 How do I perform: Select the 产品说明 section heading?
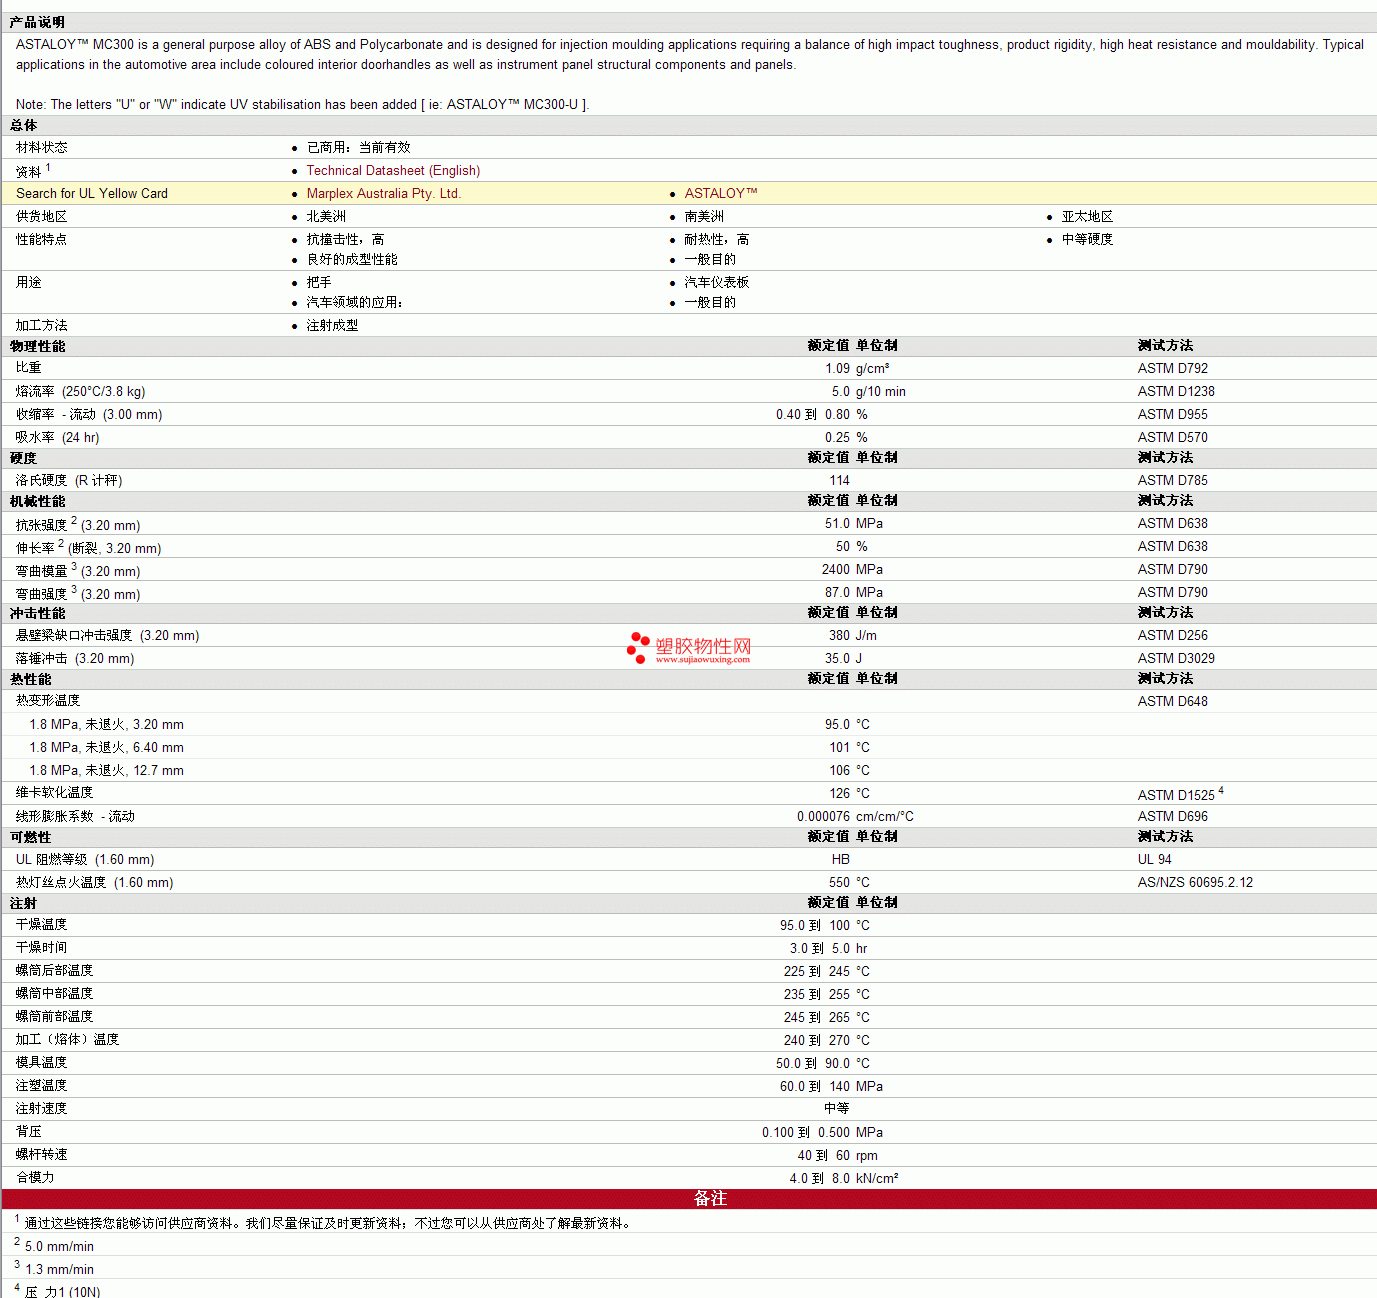37,22
